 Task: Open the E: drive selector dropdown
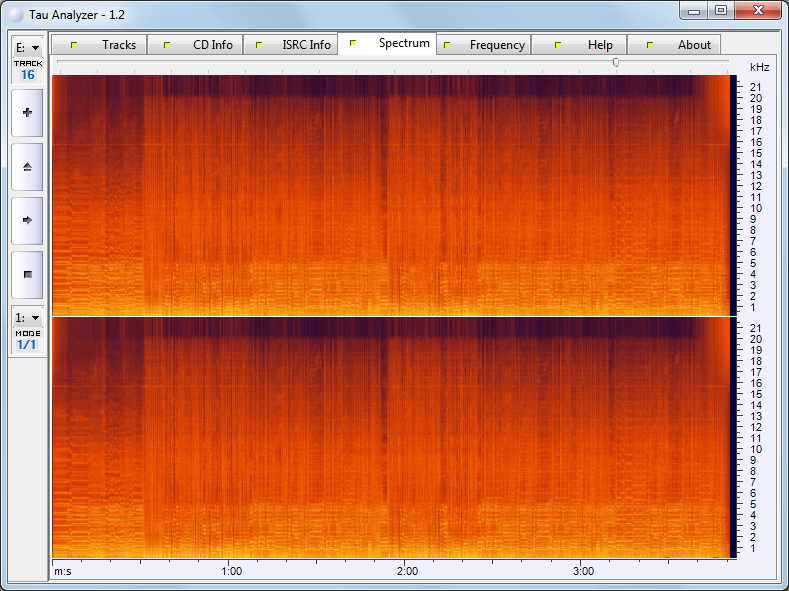pyautogui.click(x=27, y=47)
